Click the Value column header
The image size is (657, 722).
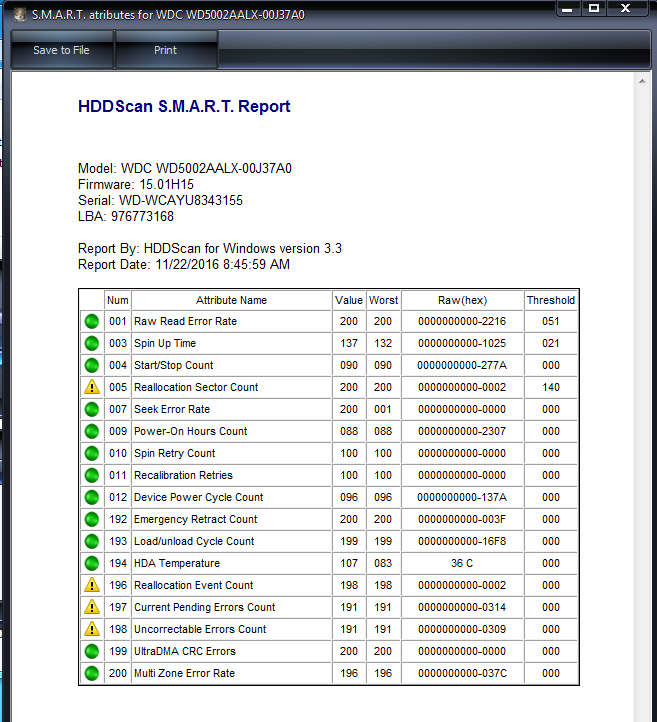pos(349,300)
